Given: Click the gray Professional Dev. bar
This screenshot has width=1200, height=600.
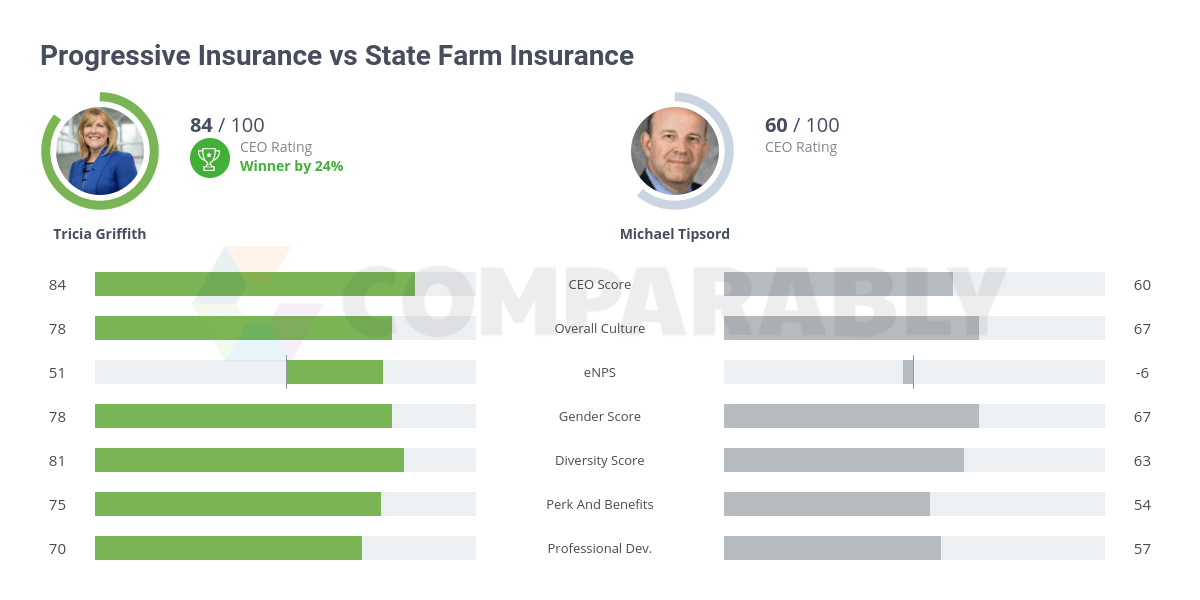Looking at the screenshot, I should pos(832,548).
